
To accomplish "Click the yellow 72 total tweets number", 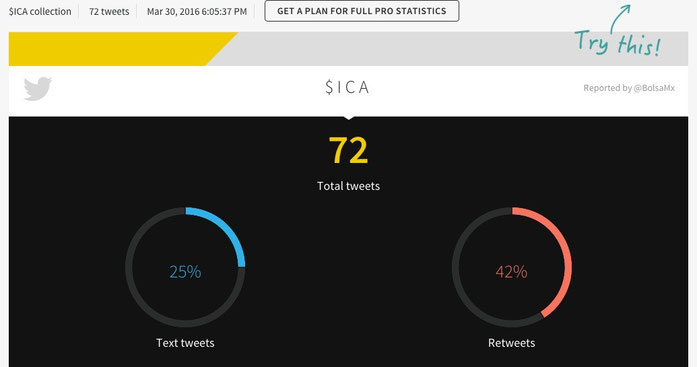I will coord(348,150).
